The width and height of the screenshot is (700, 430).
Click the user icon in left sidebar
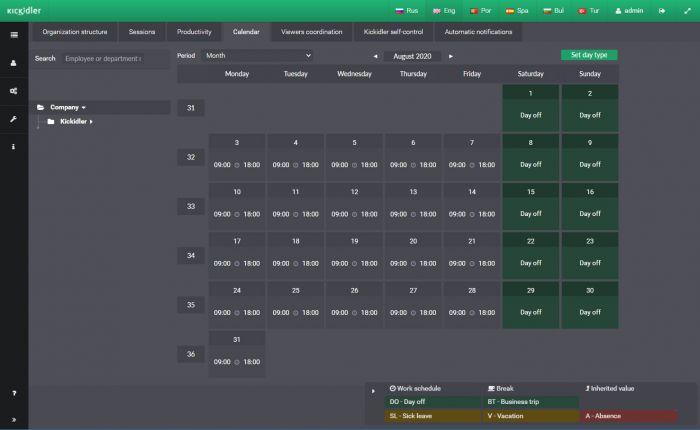14,63
